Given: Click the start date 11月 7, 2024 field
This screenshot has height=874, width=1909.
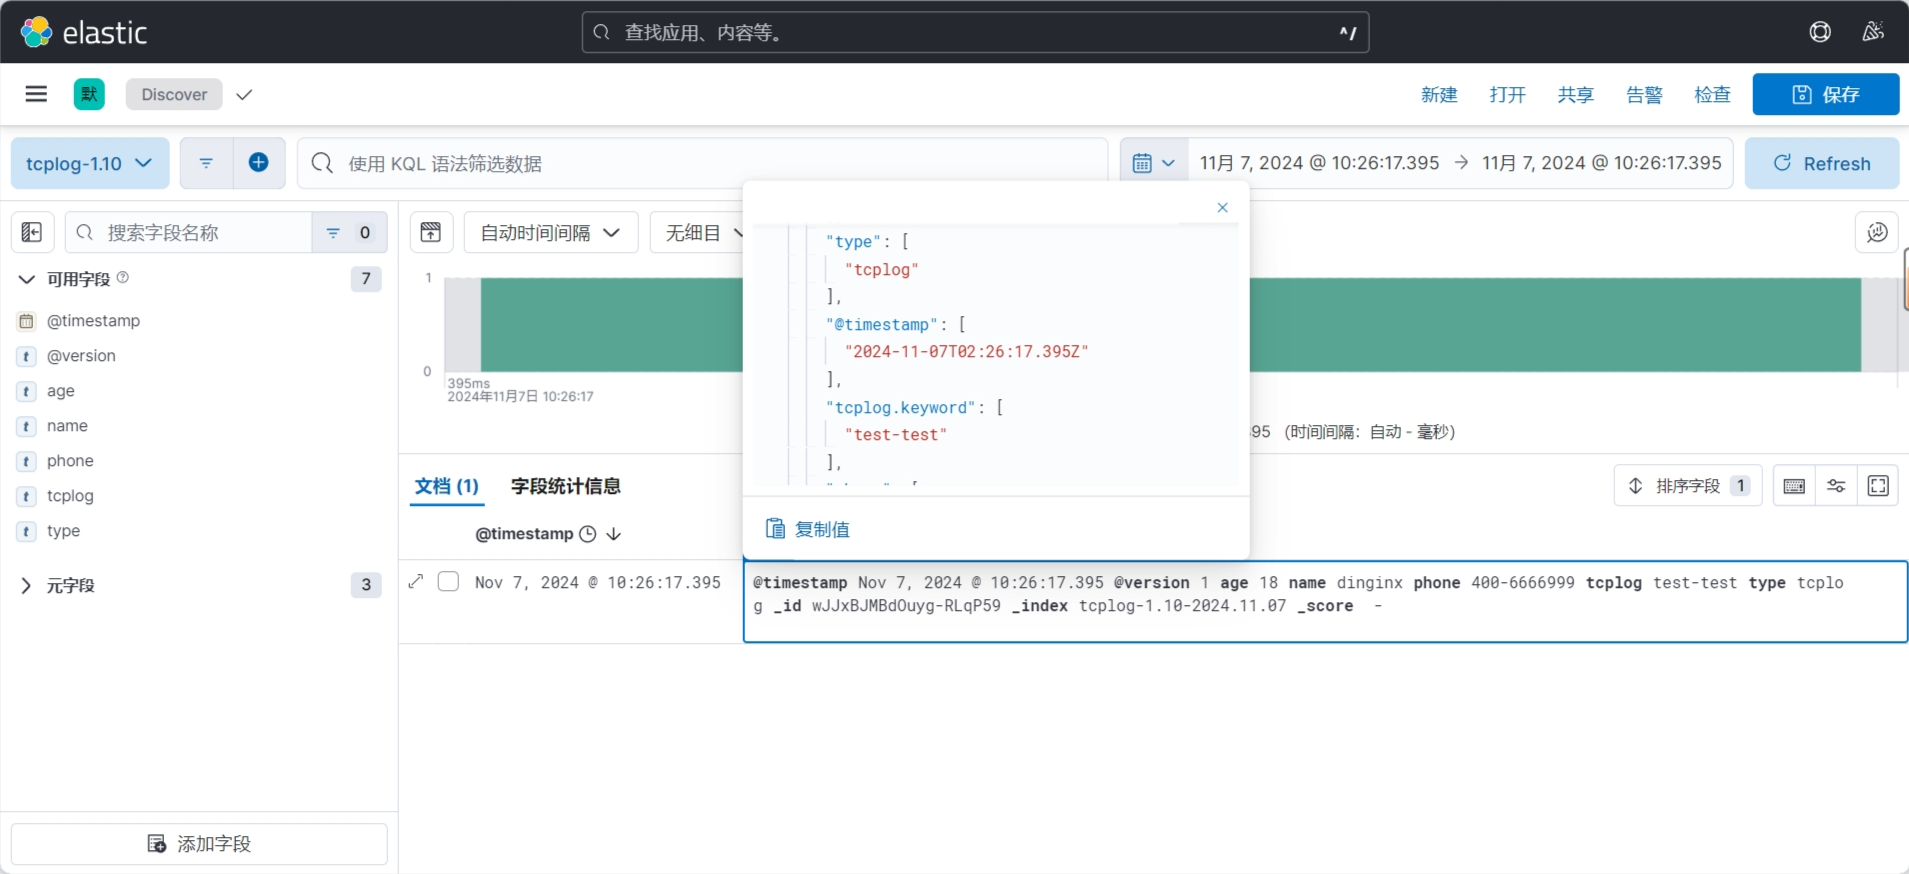Looking at the screenshot, I should click(1319, 163).
